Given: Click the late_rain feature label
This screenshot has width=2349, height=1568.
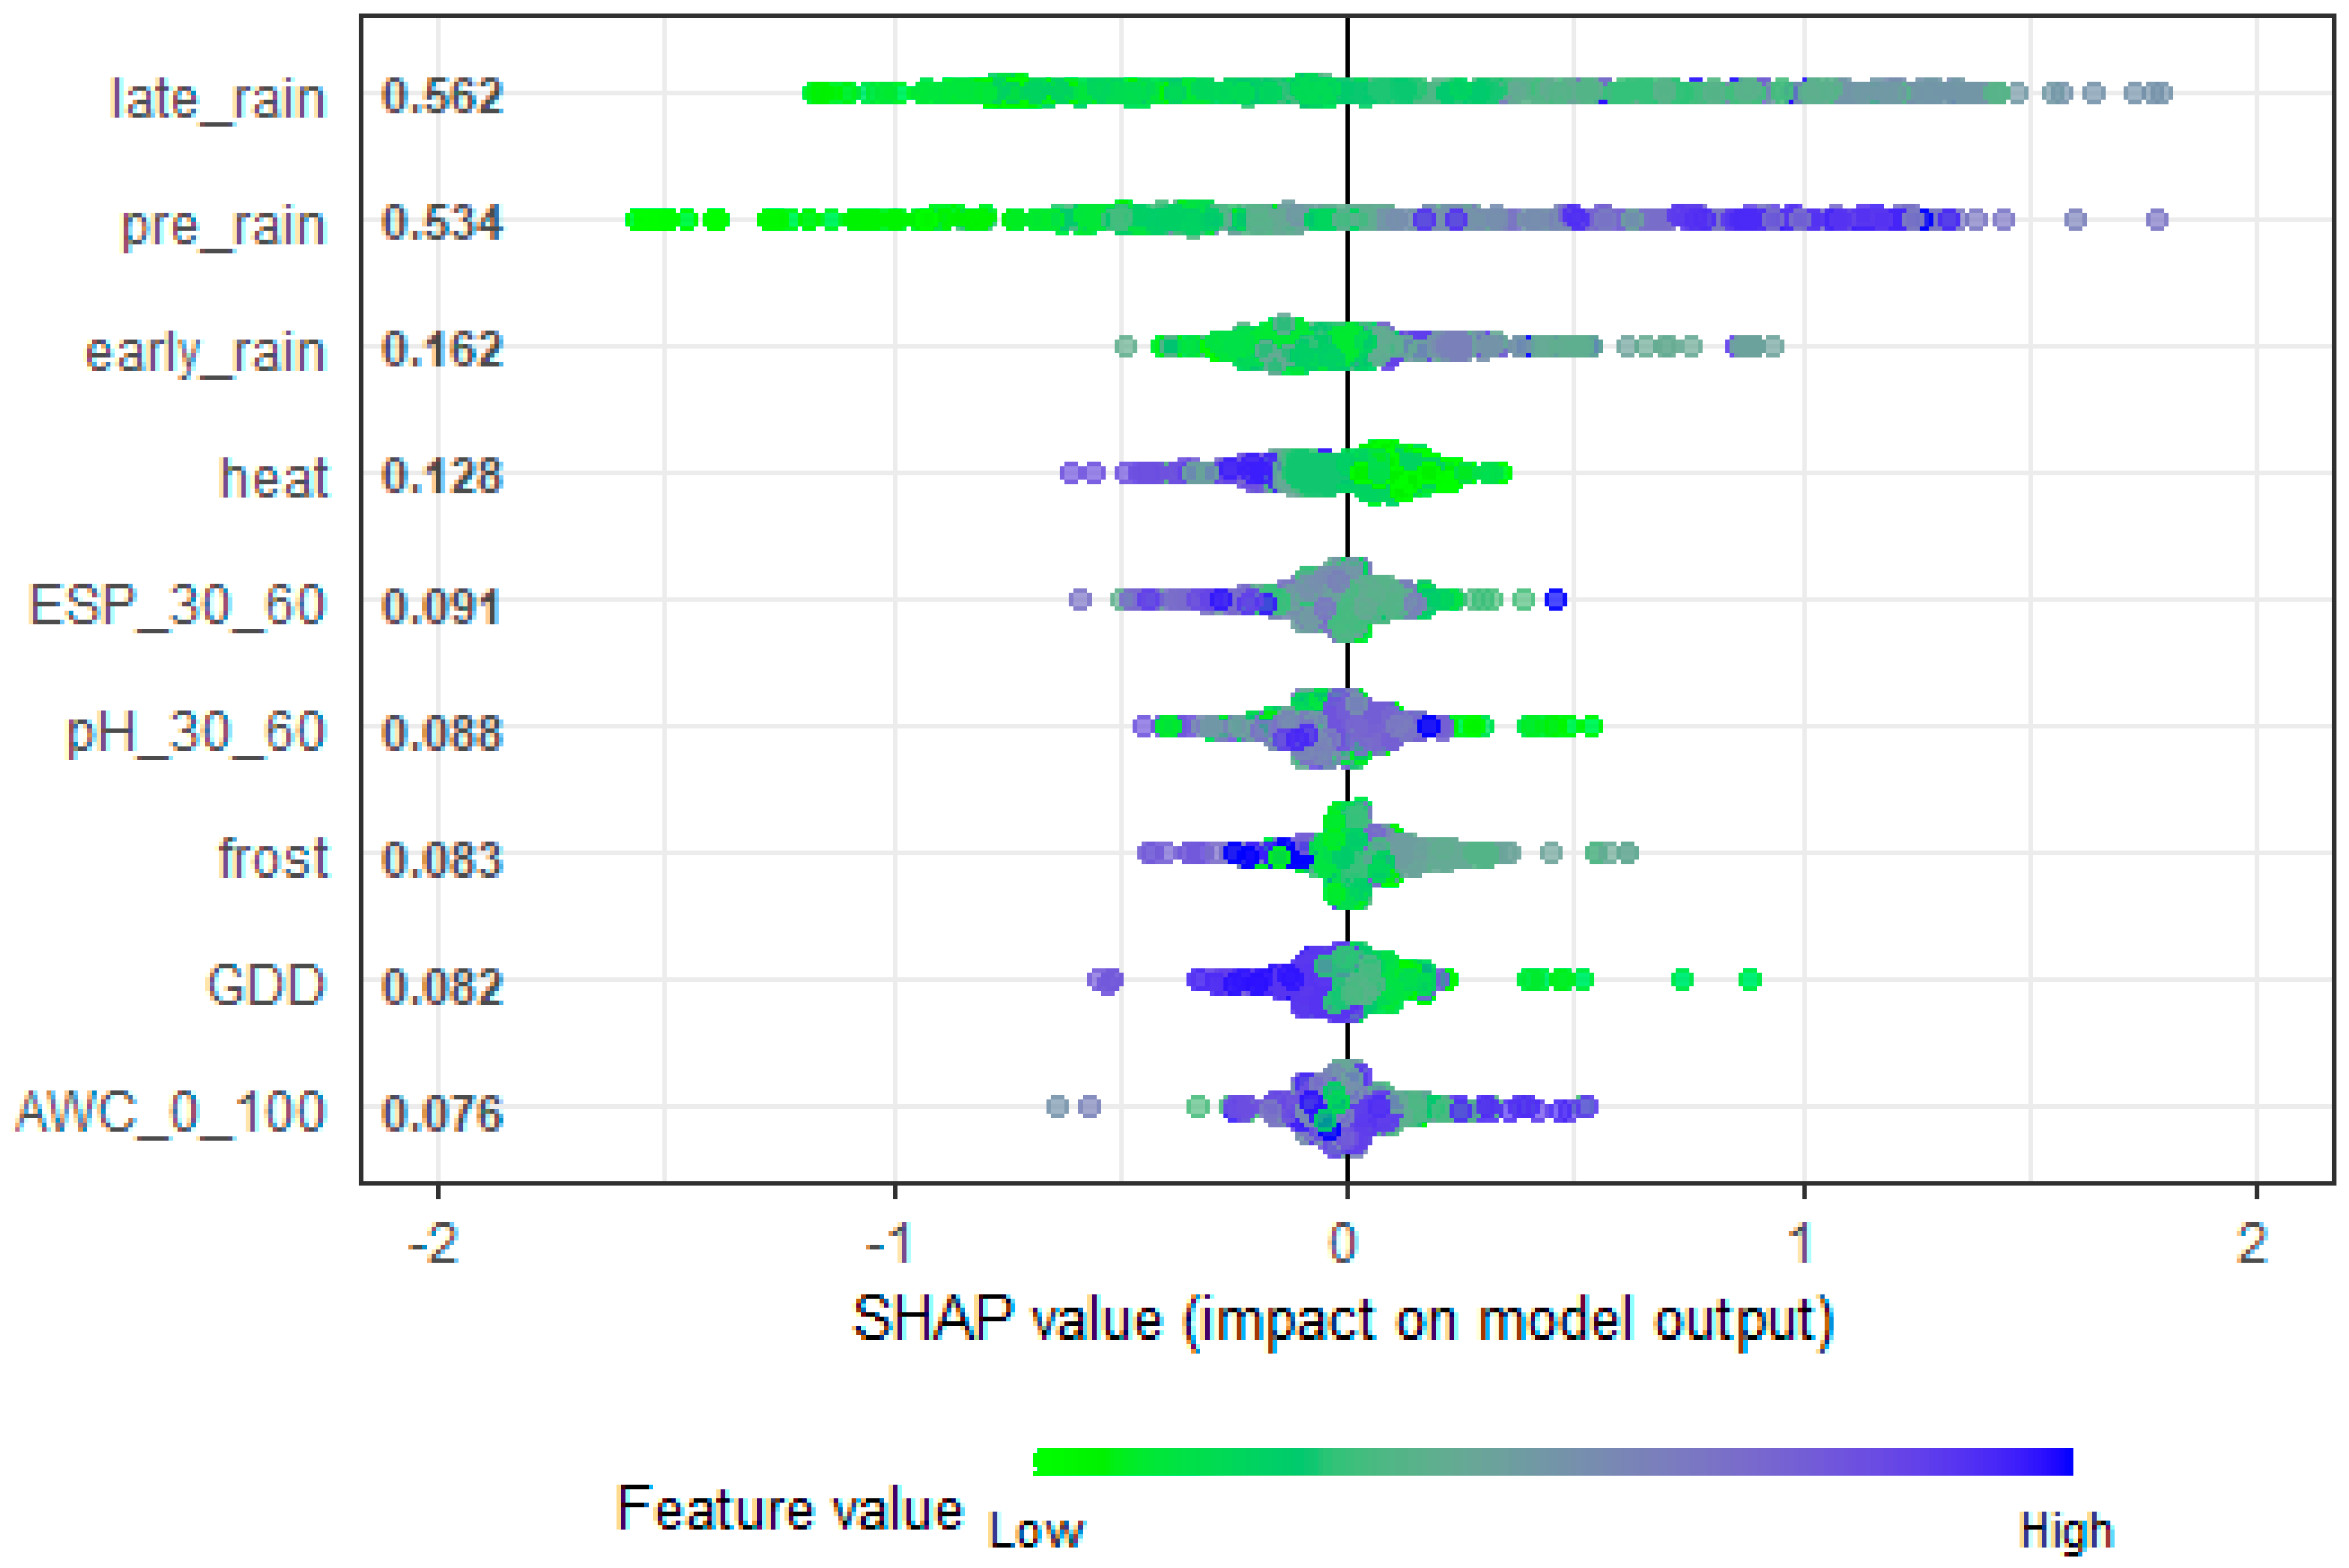Looking at the screenshot, I should tap(217, 99).
